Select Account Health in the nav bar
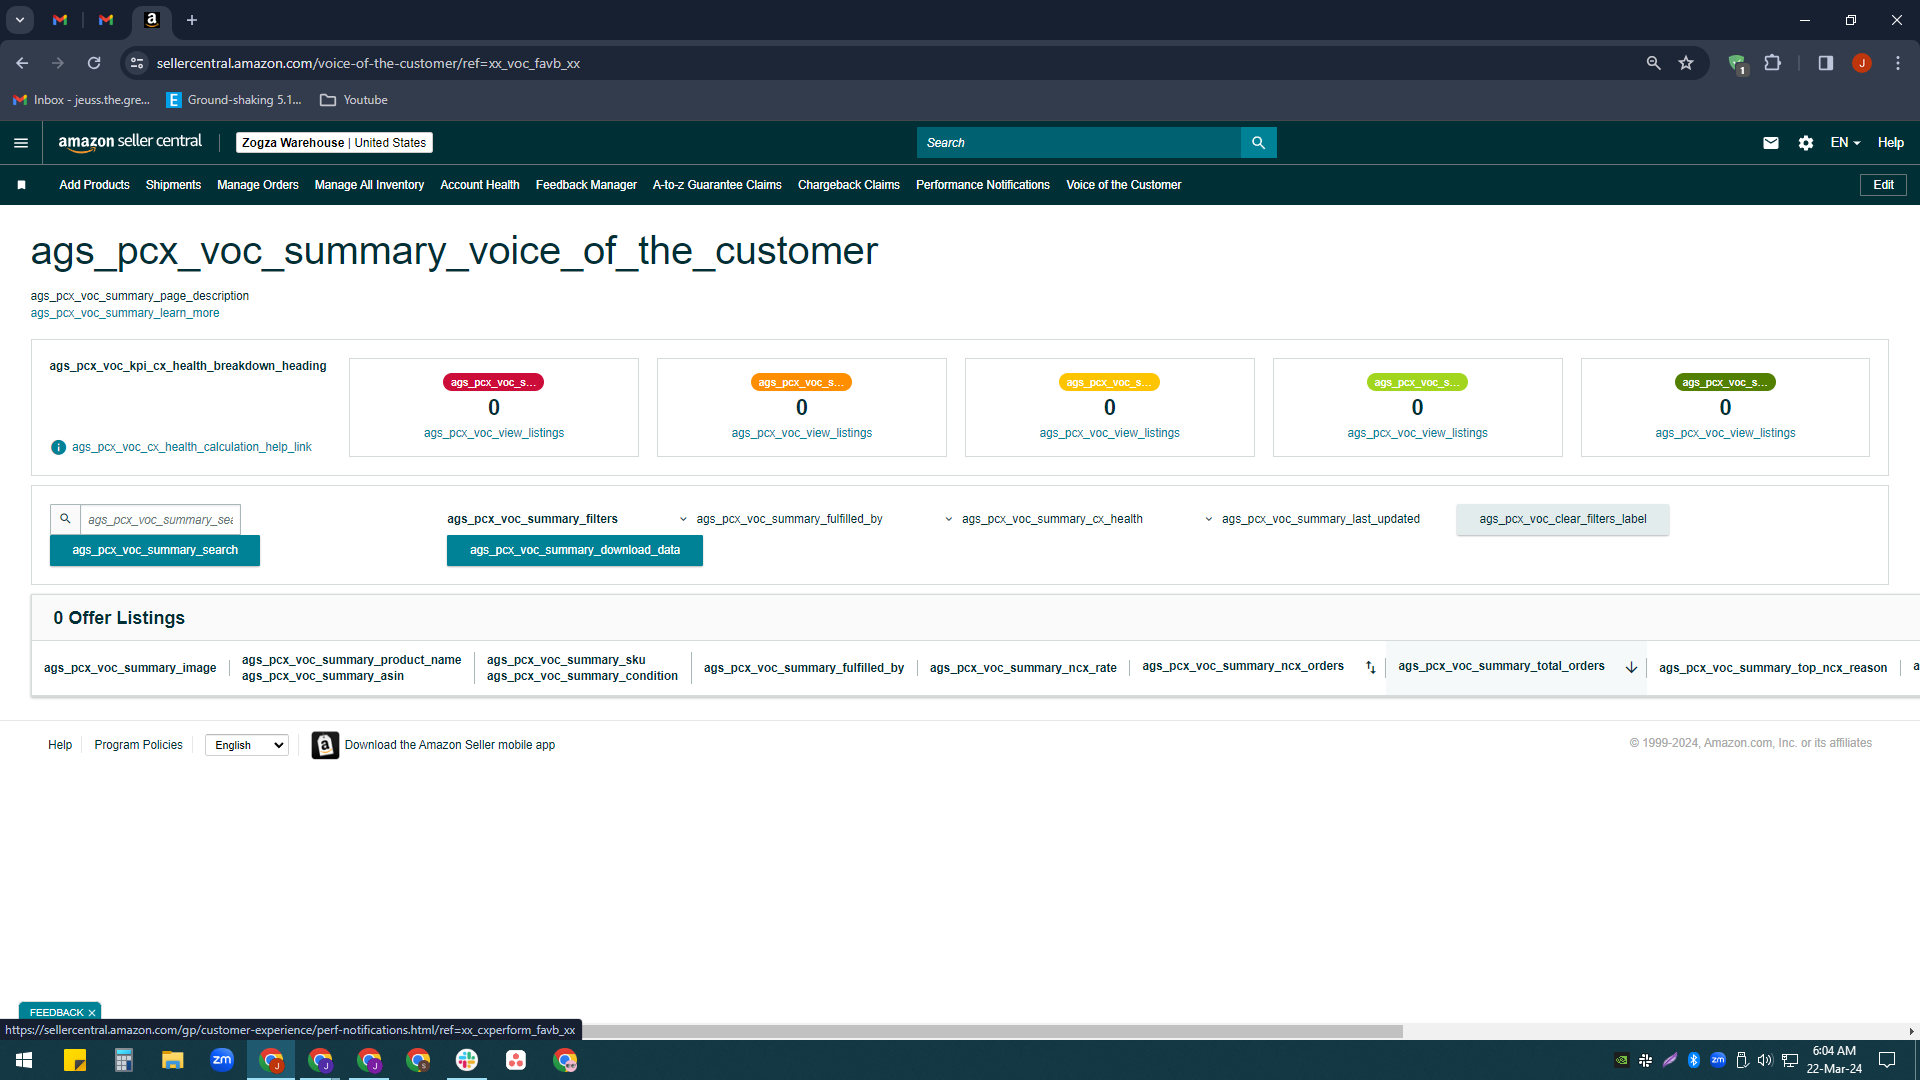1920x1080 pixels. coord(480,185)
